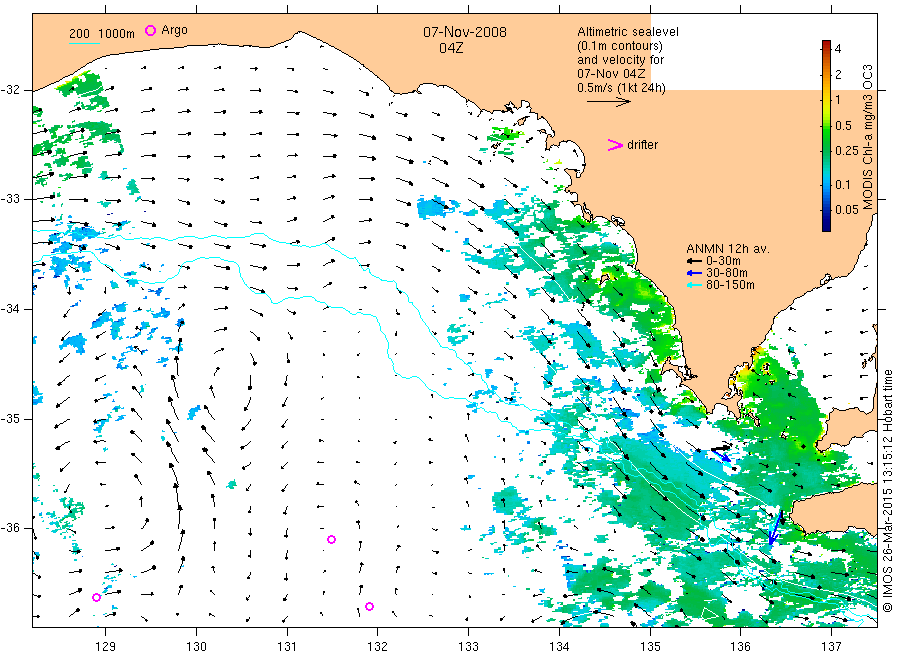Screen dimensions: 900x660
Task: Click the cyan 80-150m ANMN arrow
Action: (x=695, y=285)
